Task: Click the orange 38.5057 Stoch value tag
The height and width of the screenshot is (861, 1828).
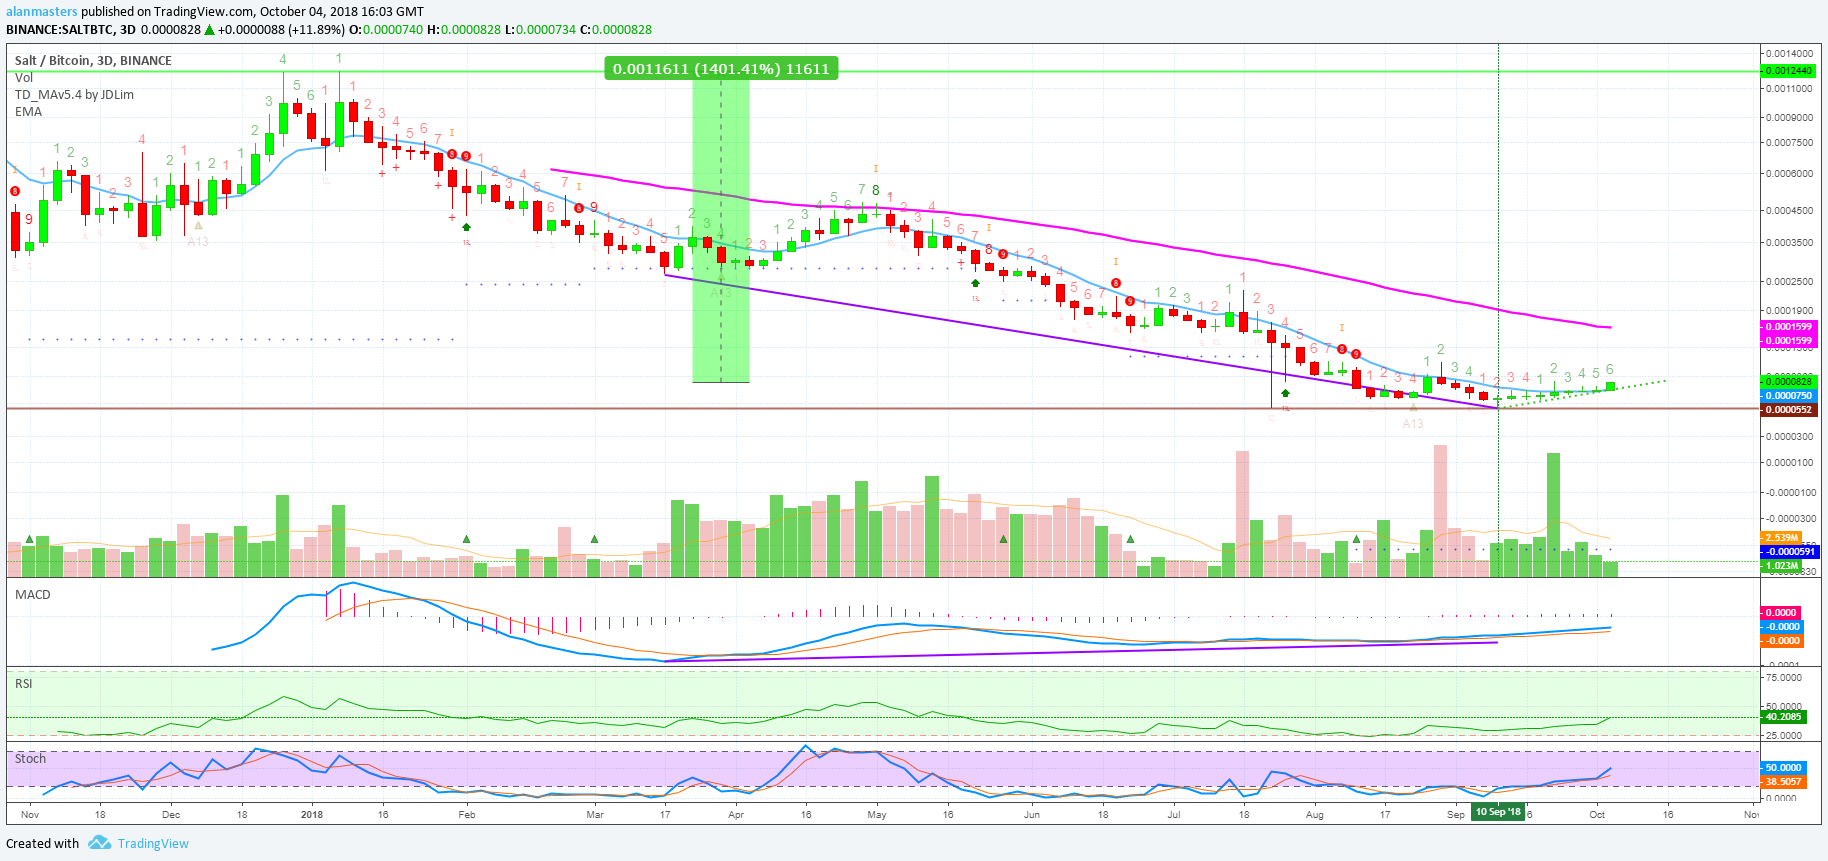Action: pos(1783,781)
